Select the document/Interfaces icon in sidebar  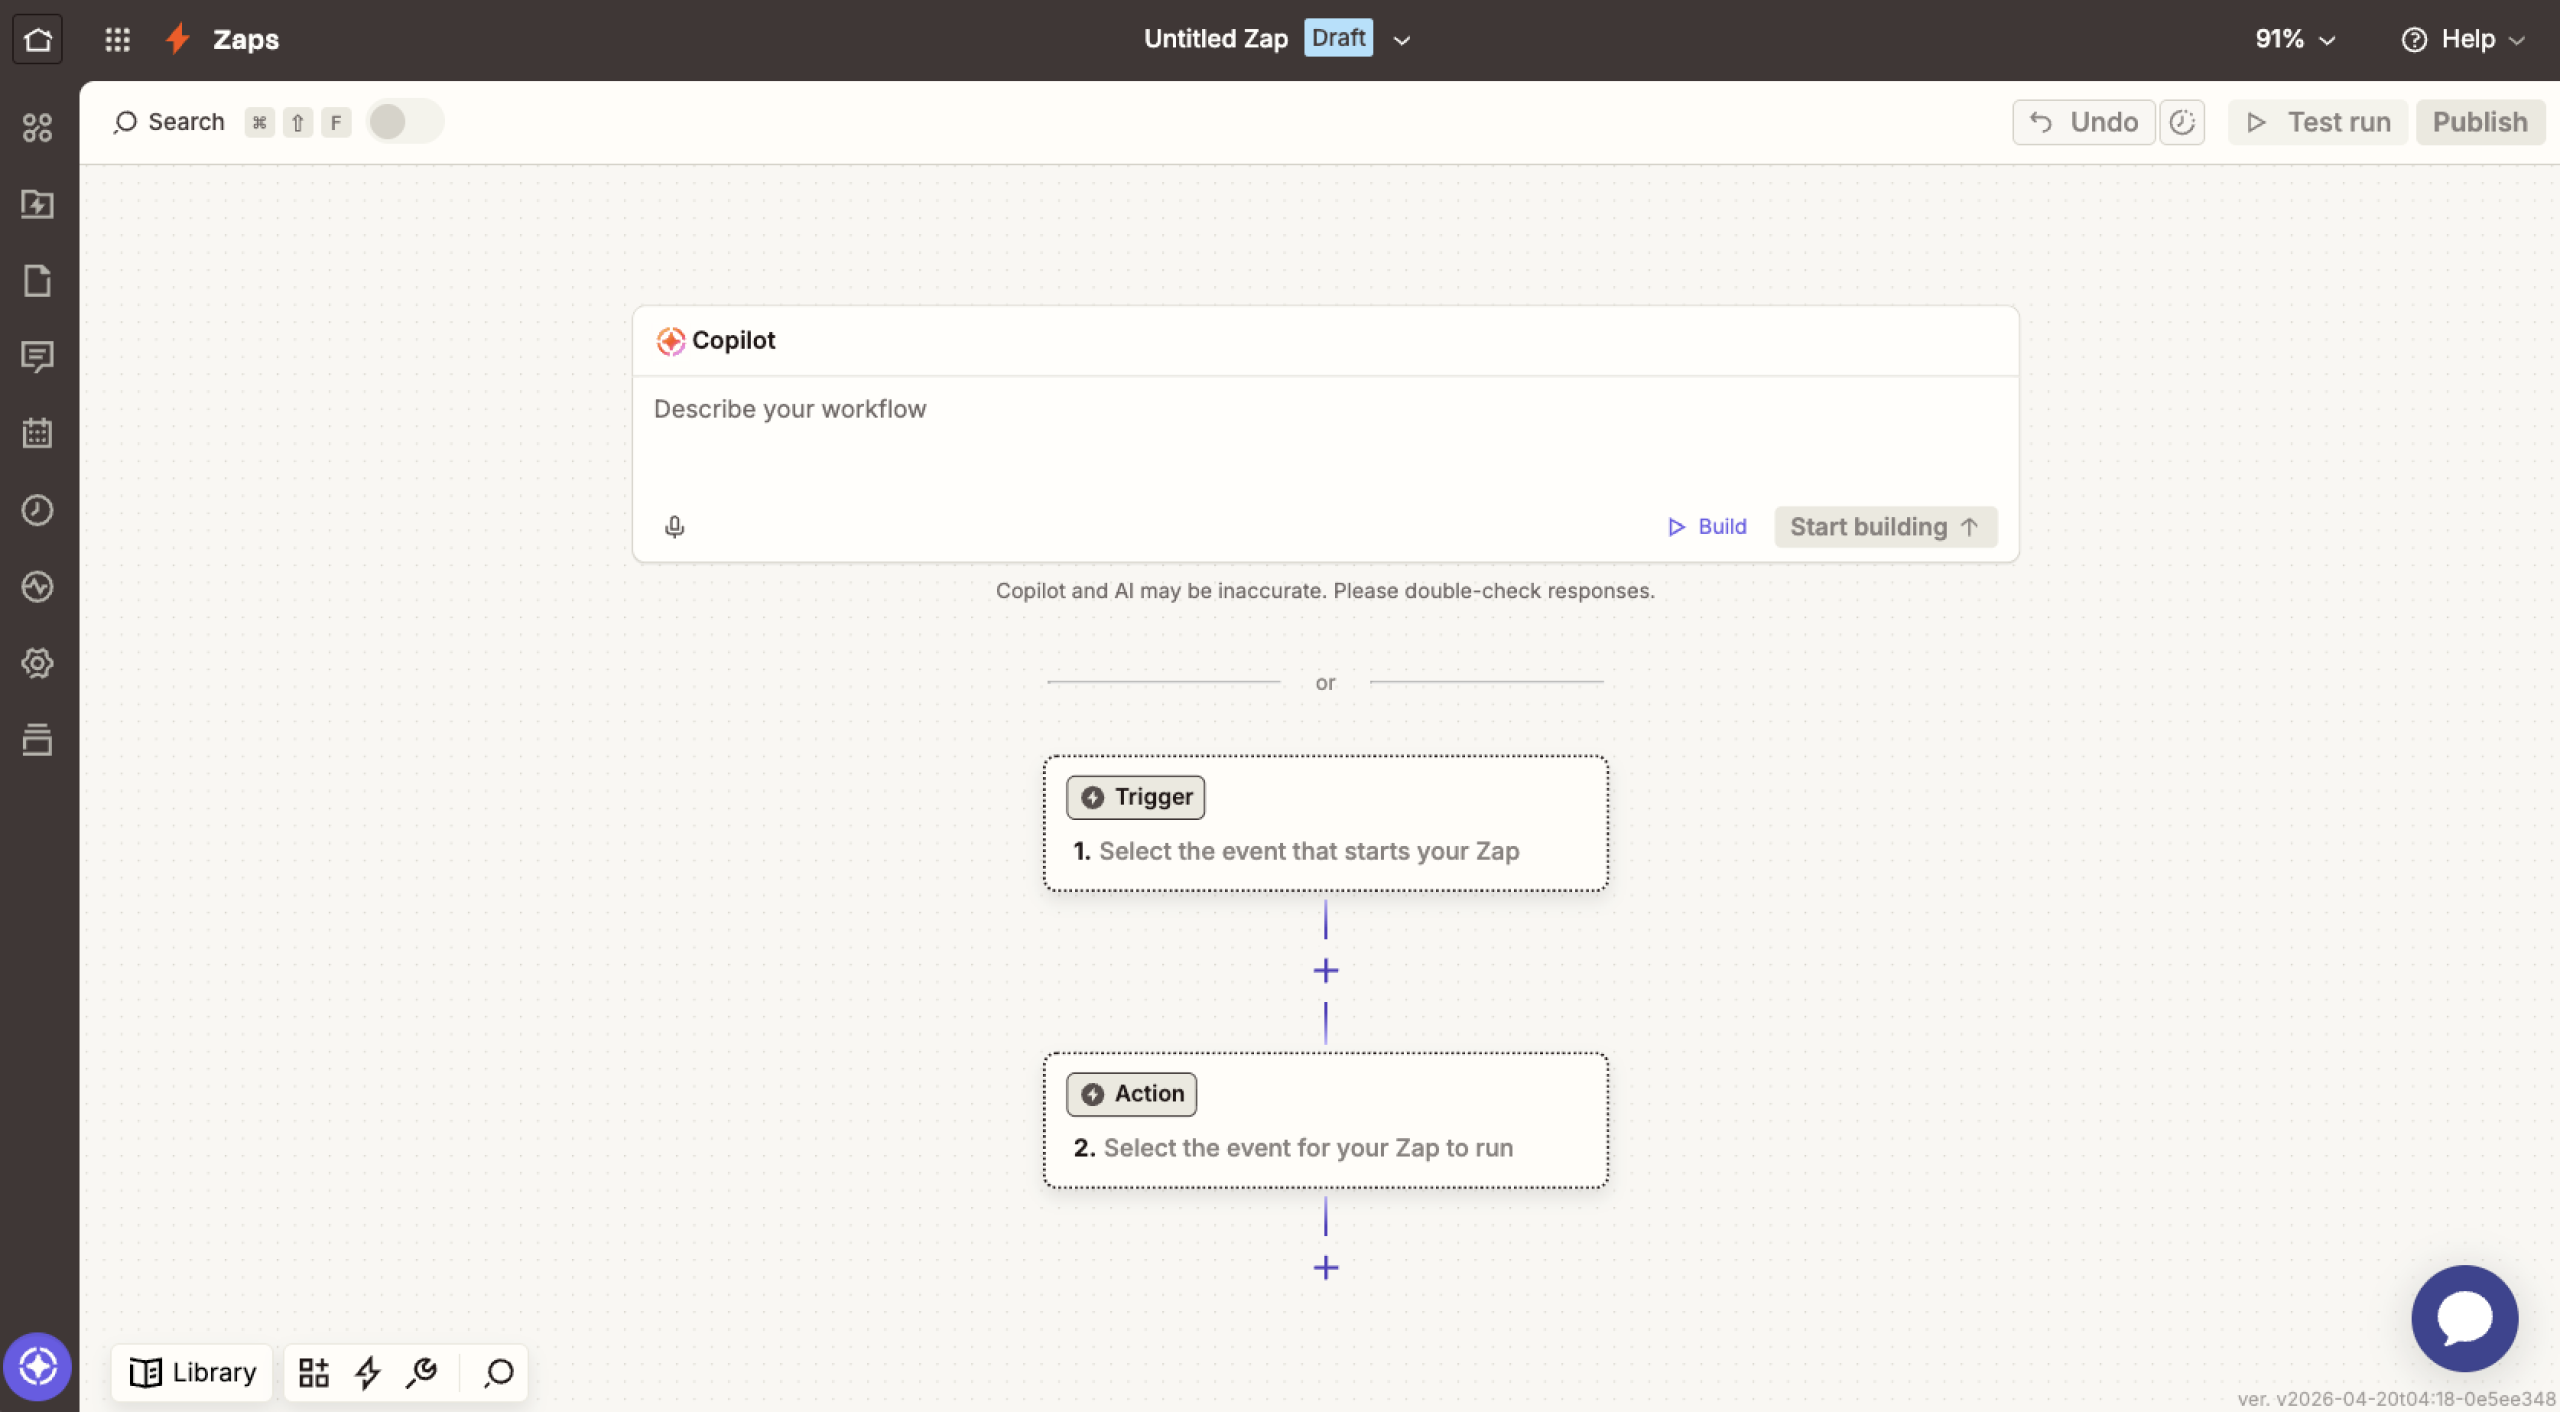(x=38, y=281)
